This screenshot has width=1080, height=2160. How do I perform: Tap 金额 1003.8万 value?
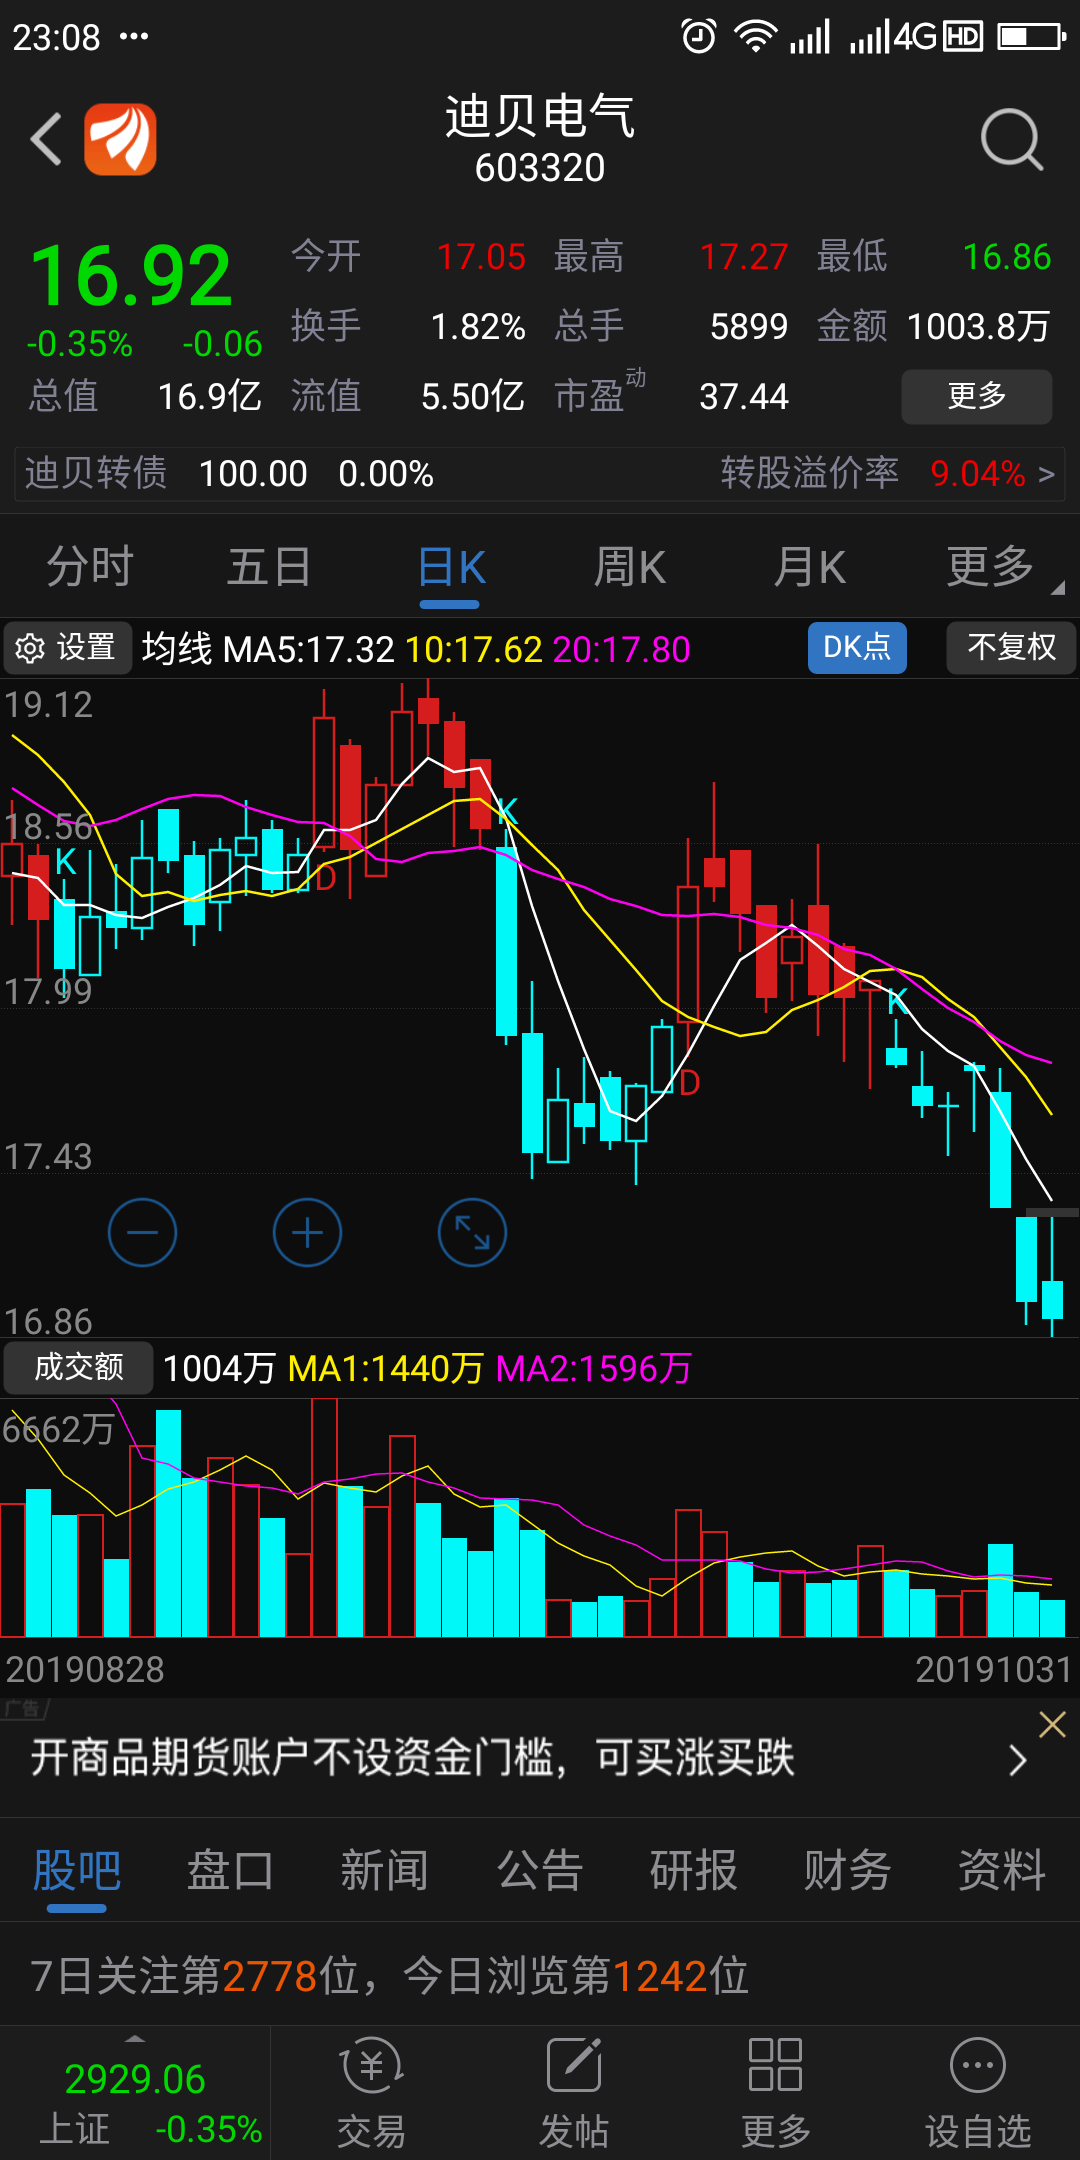[978, 327]
